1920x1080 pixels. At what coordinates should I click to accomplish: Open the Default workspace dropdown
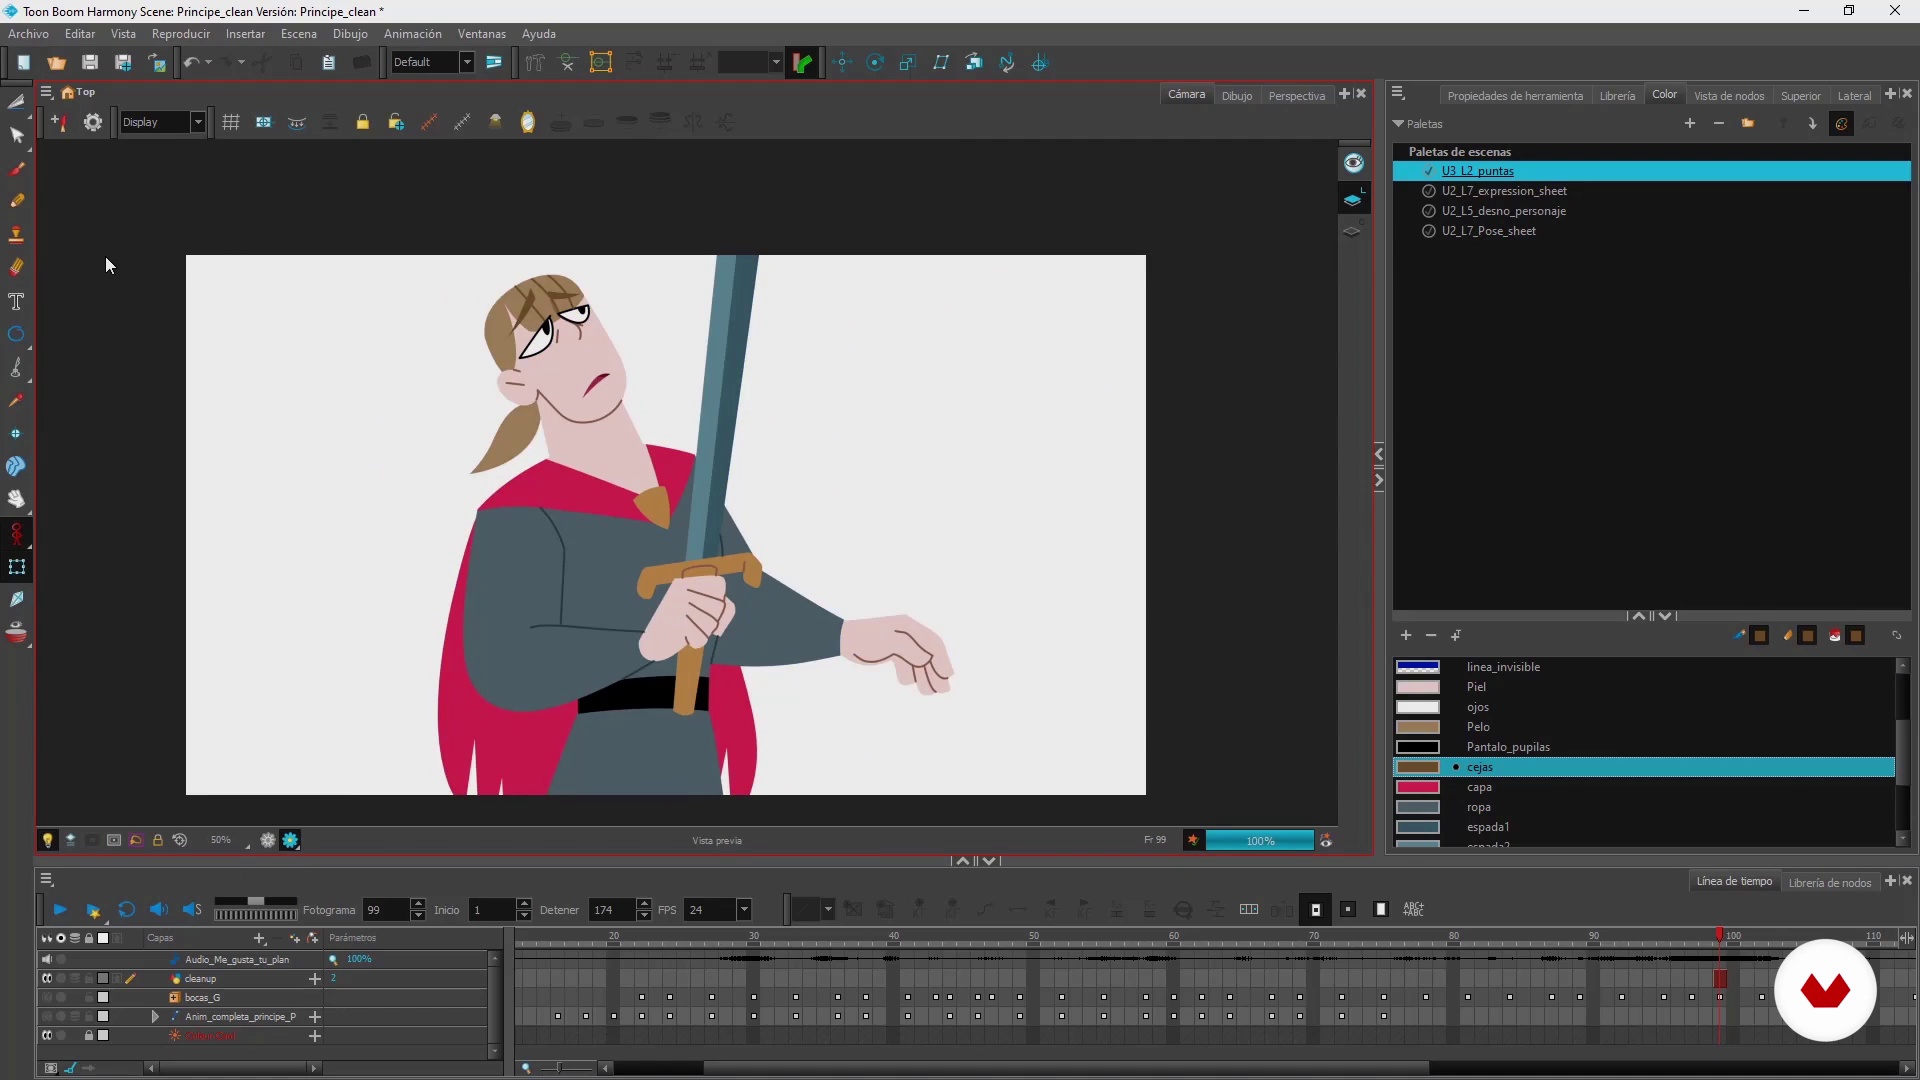coord(466,62)
